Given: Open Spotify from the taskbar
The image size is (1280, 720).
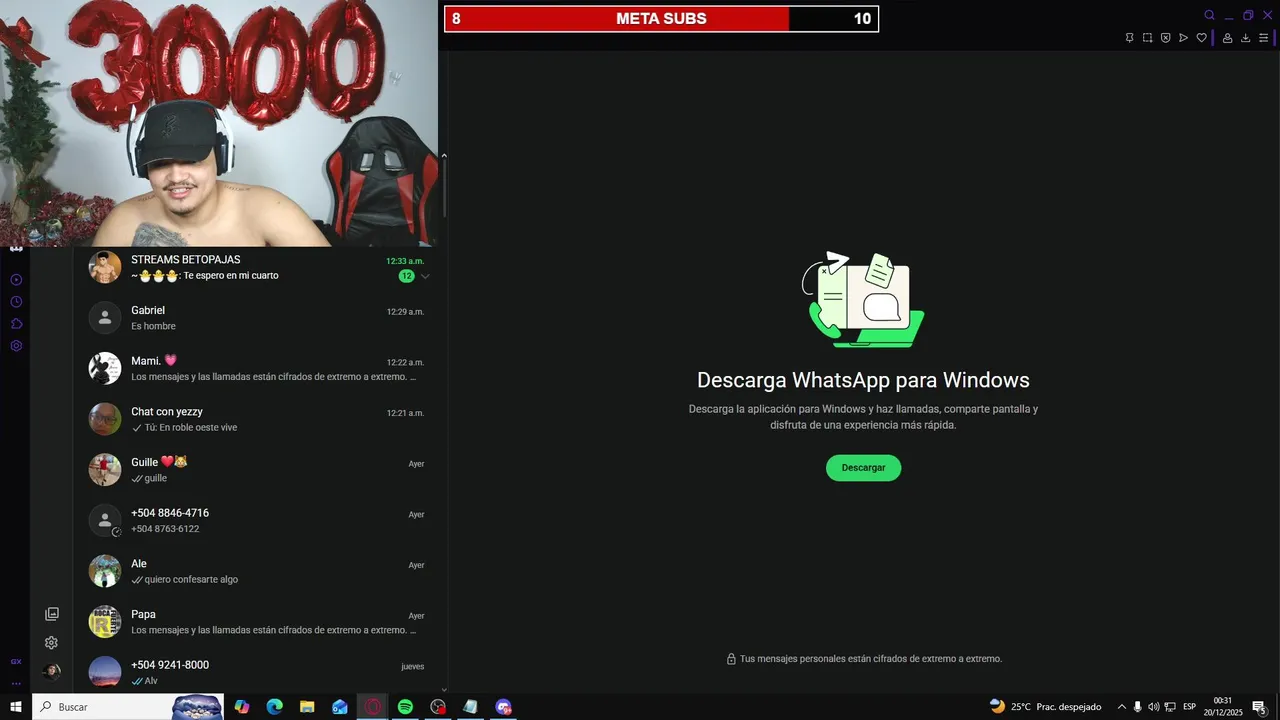Looking at the screenshot, I should (405, 707).
